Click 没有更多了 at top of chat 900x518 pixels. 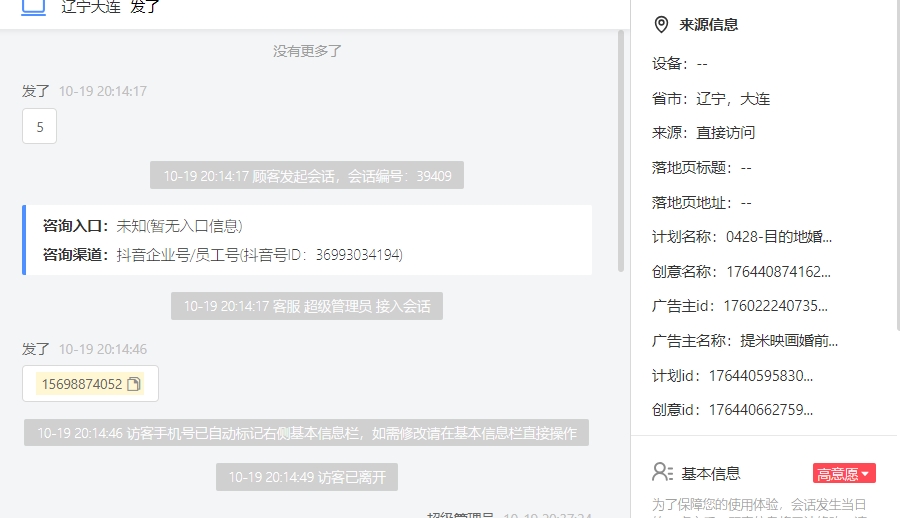(307, 51)
